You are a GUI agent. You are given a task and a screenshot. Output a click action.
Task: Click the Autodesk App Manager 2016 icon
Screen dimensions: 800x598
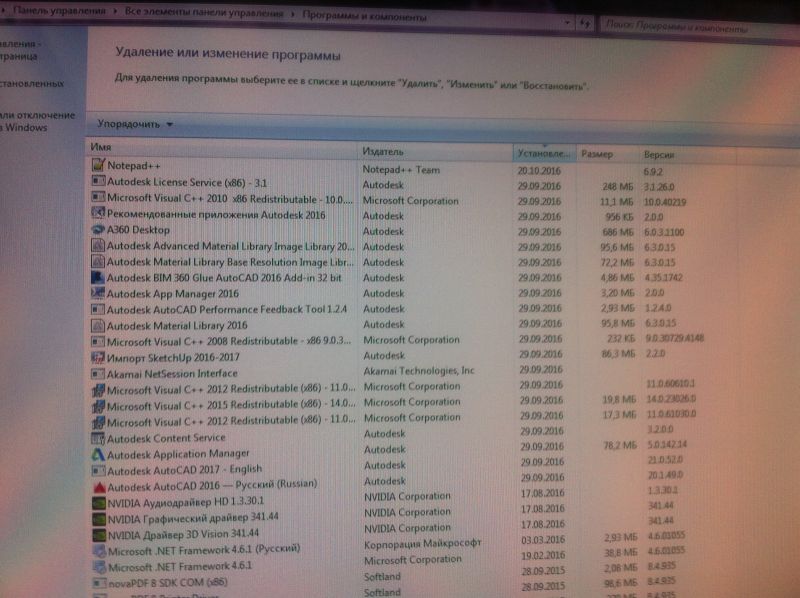tap(98, 293)
